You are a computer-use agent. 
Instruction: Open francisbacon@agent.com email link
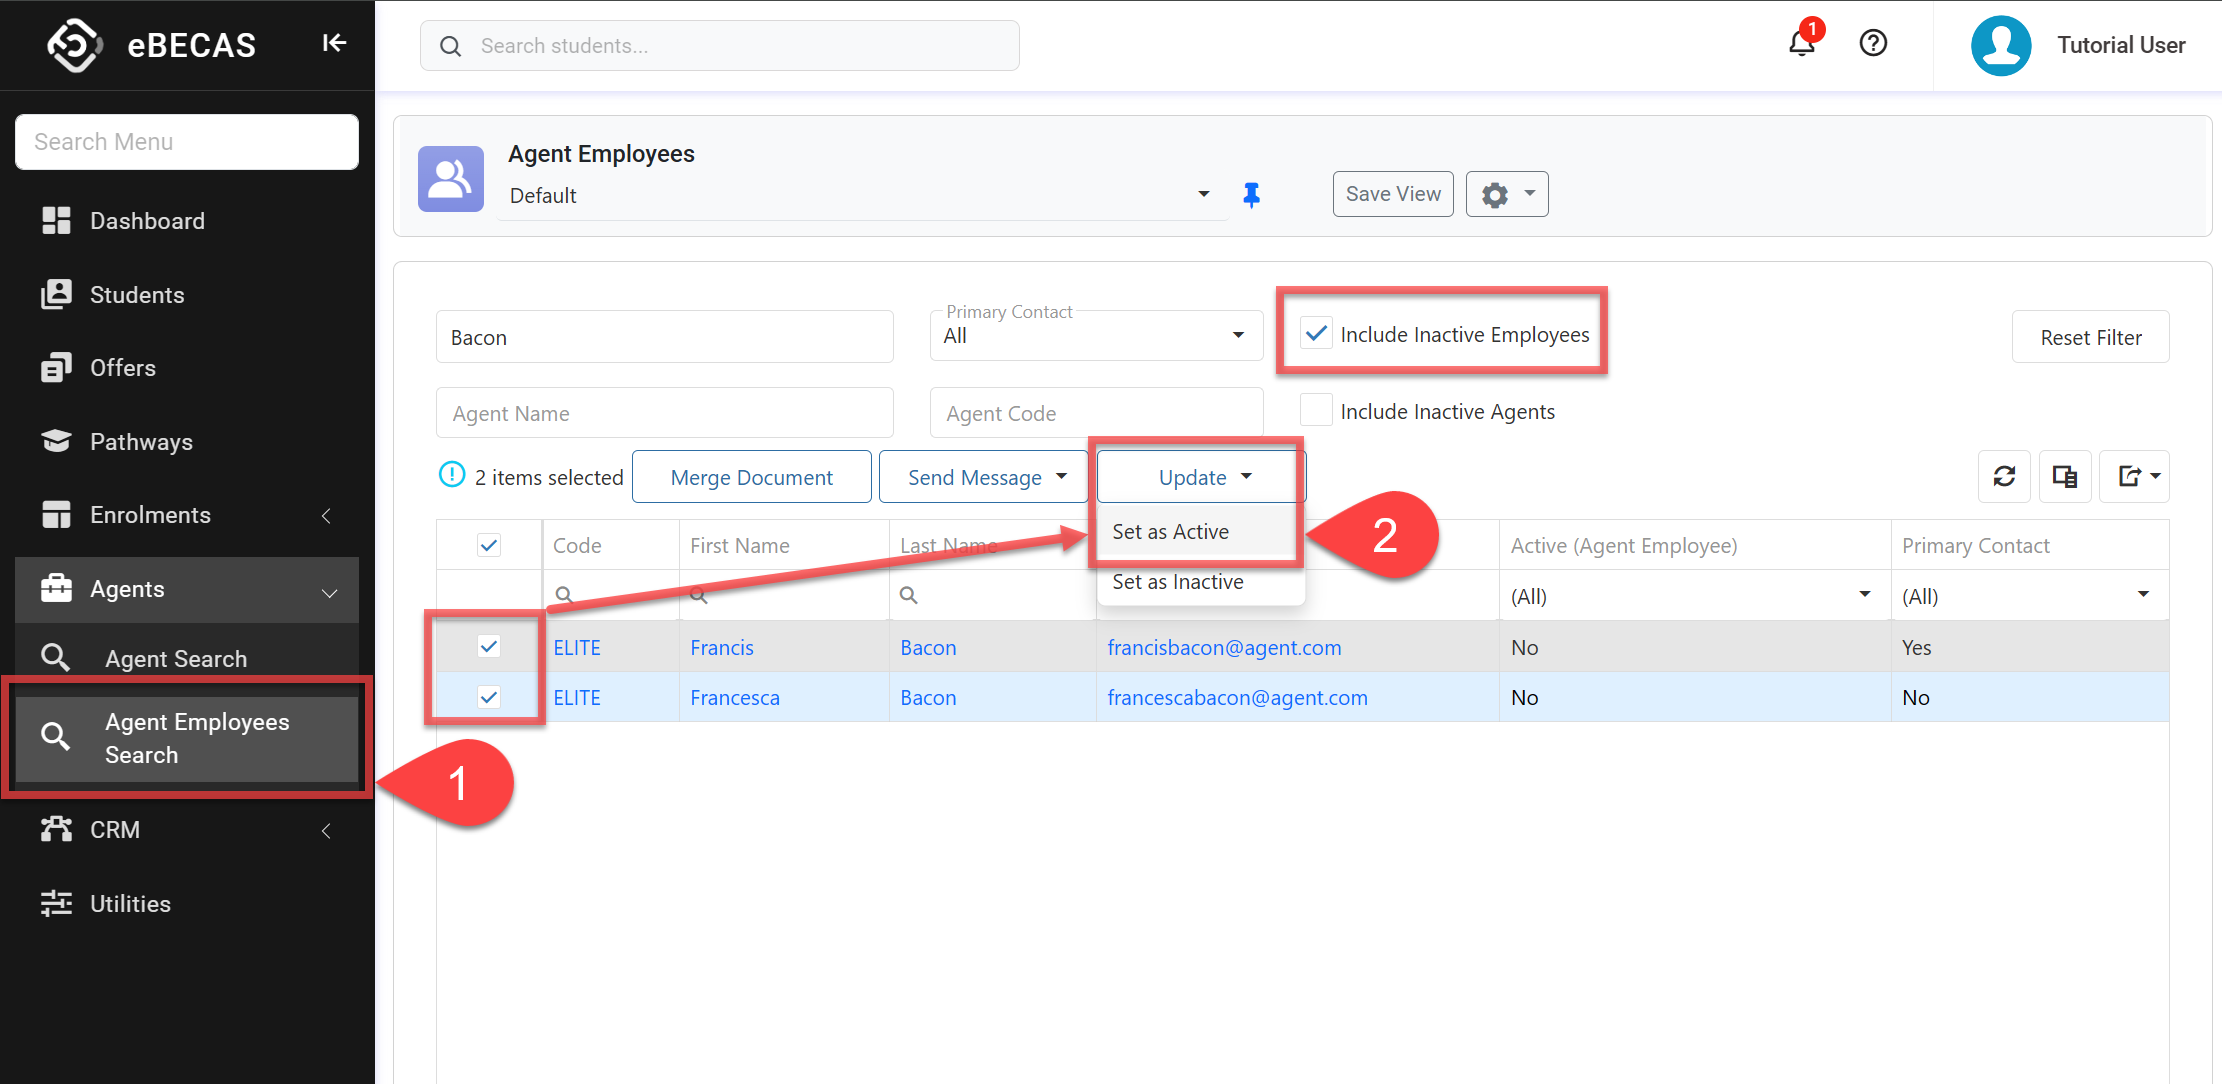point(1224,647)
